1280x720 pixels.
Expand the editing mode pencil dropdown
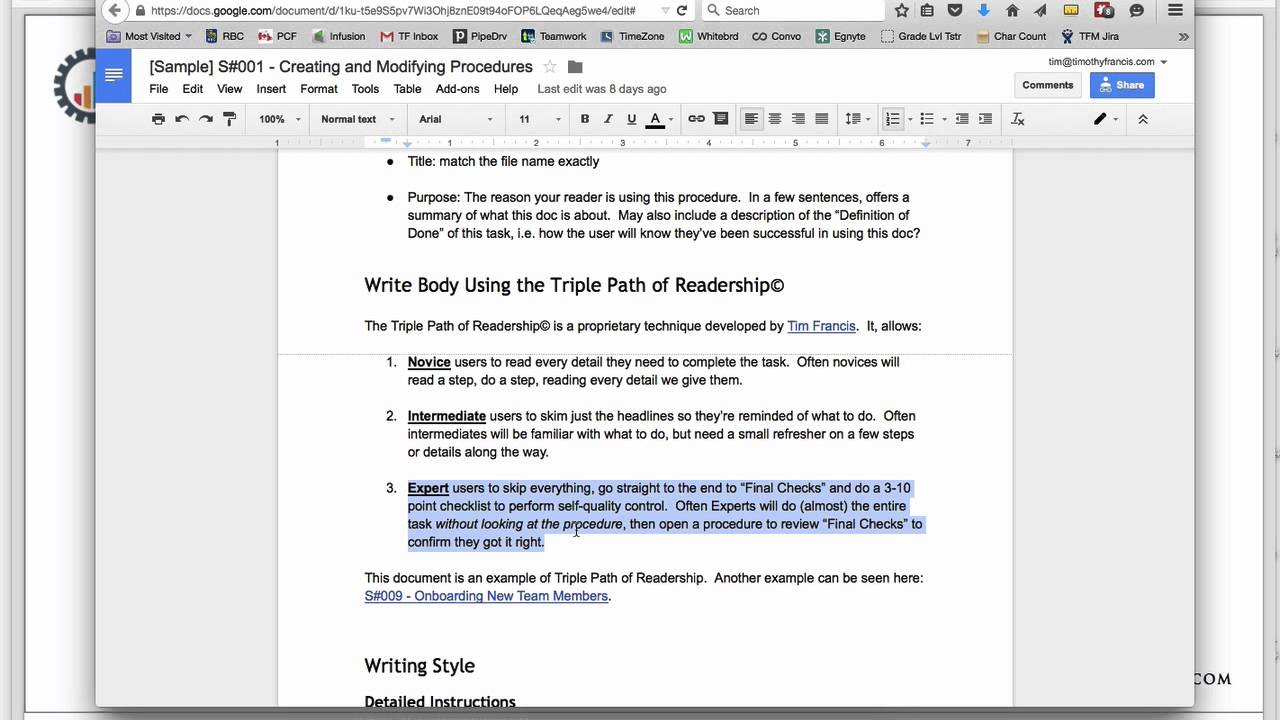tap(1106, 119)
